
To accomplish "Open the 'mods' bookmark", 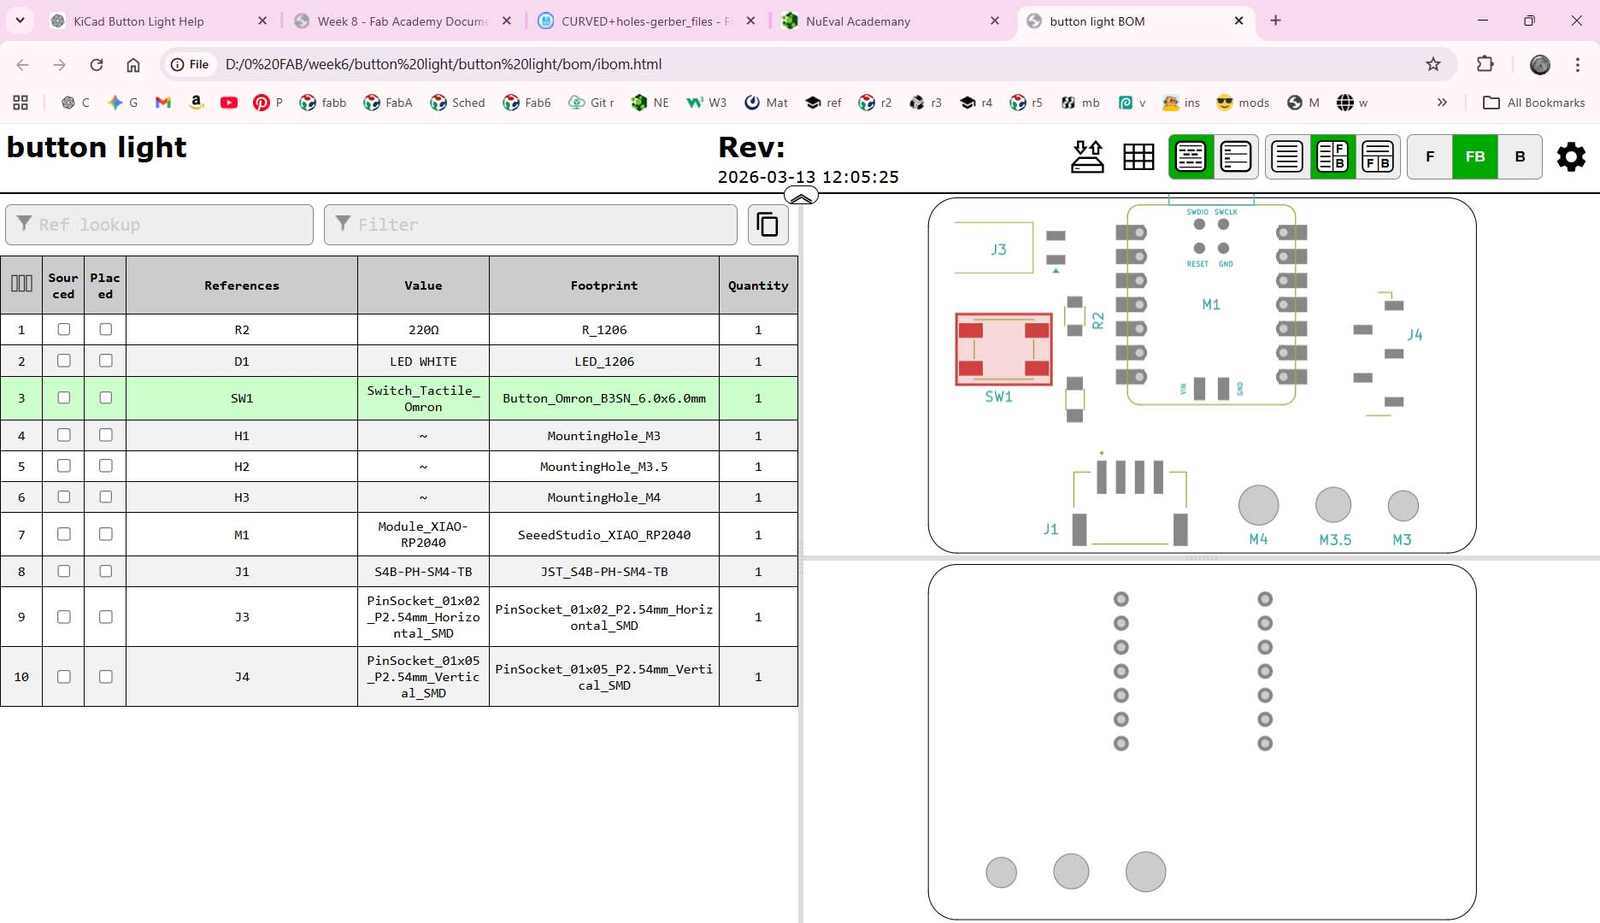I will 1242,102.
